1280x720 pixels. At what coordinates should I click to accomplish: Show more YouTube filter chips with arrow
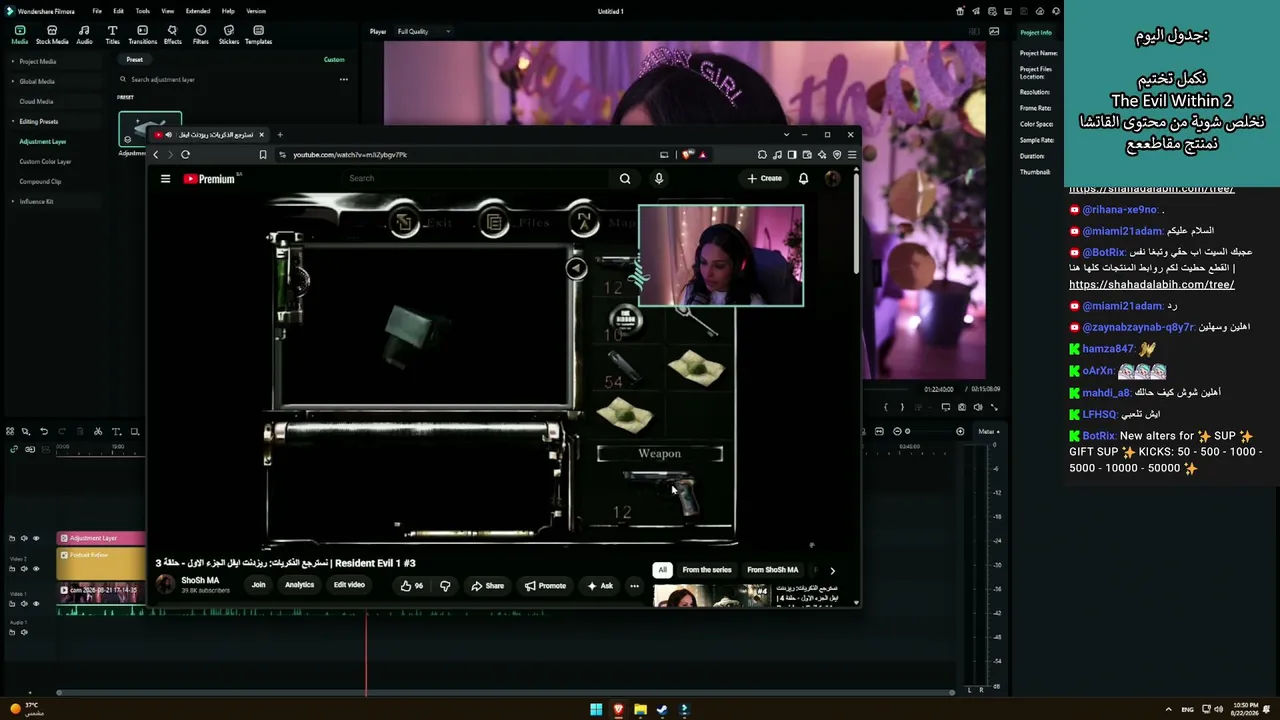(x=832, y=571)
